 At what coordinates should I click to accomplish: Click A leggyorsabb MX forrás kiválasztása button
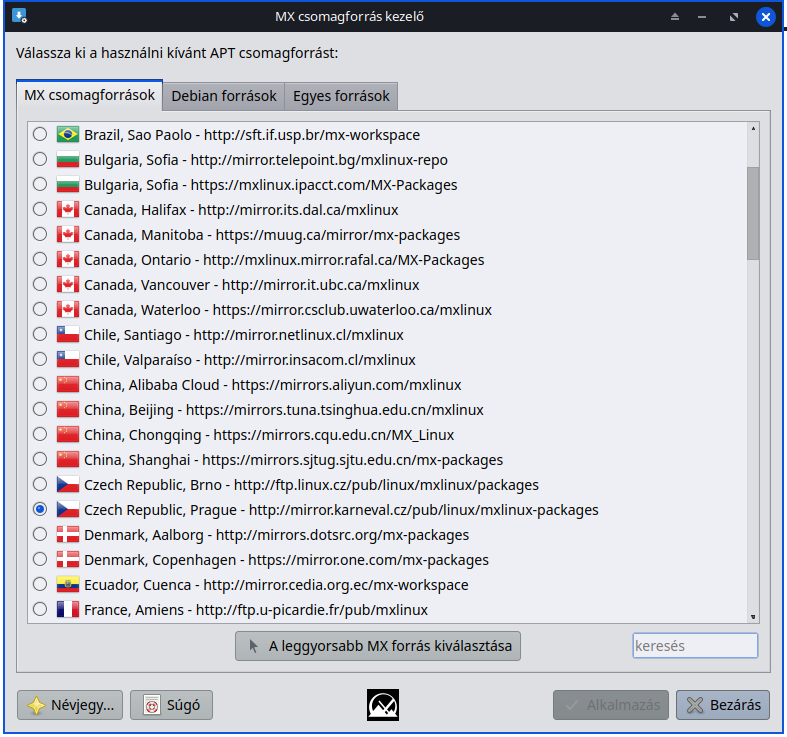coord(378,646)
